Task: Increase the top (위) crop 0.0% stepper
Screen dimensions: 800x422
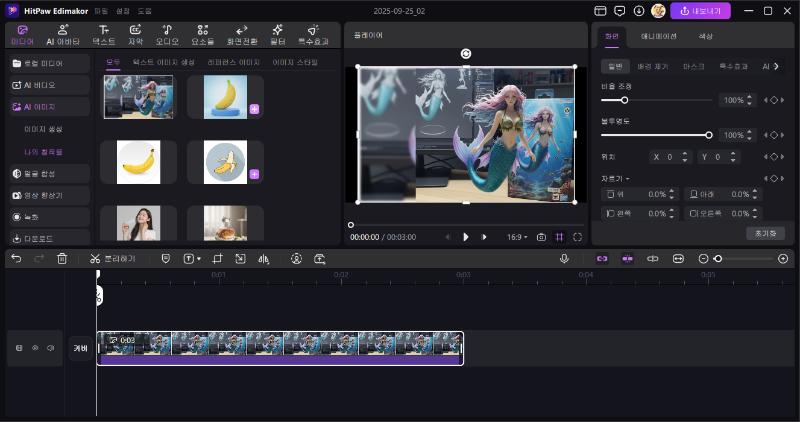Action: (x=671, y=191)
